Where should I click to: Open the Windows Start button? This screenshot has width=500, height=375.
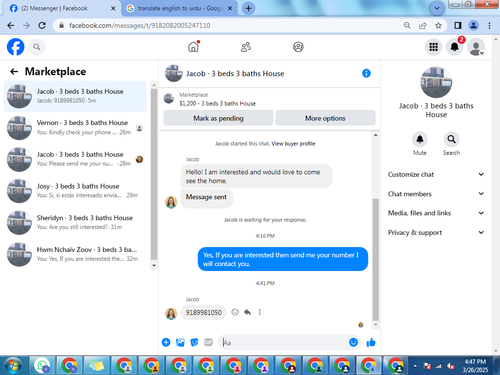(x=13, y=366)
